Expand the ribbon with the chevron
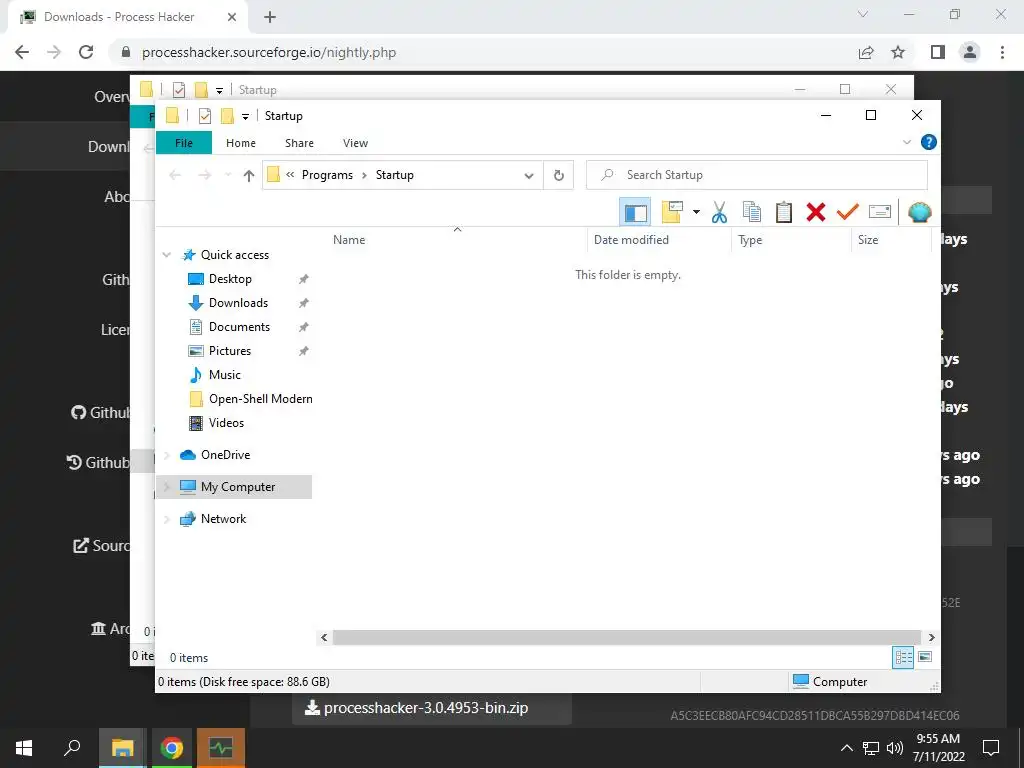The image size is (1024, 768). click(x=906, y=142)
